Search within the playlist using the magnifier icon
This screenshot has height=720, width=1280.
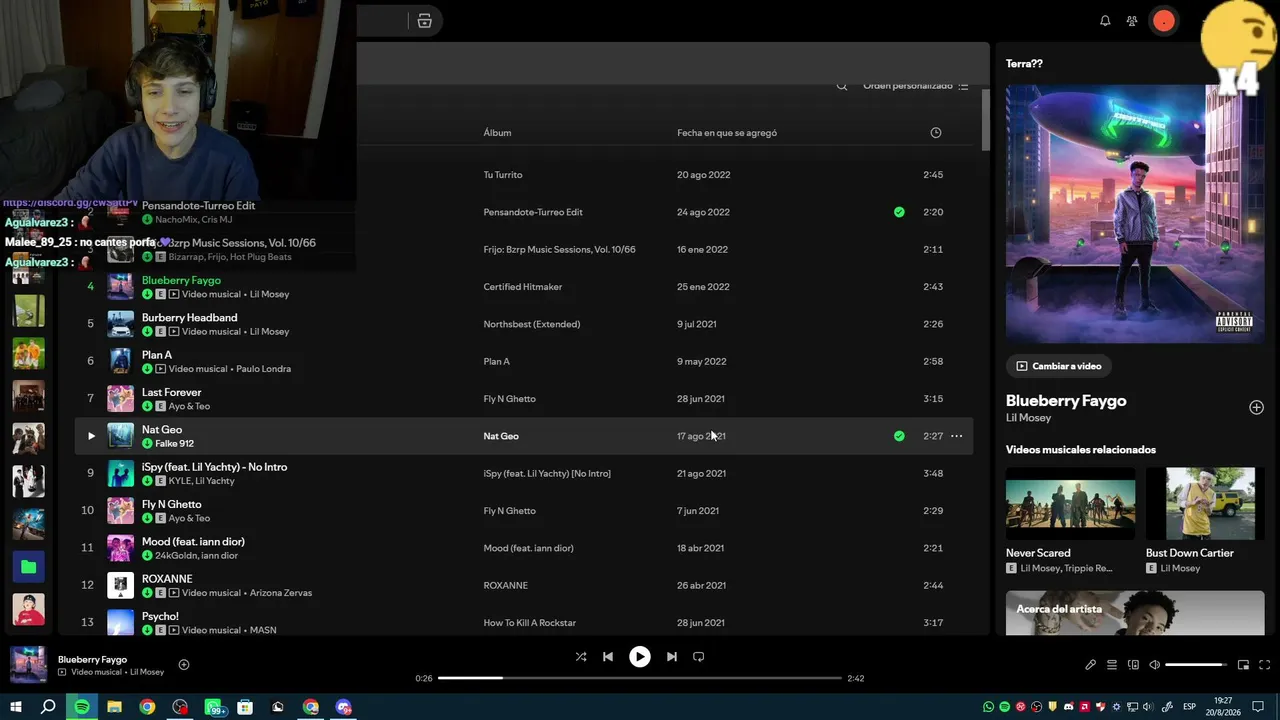click(842, 86)
